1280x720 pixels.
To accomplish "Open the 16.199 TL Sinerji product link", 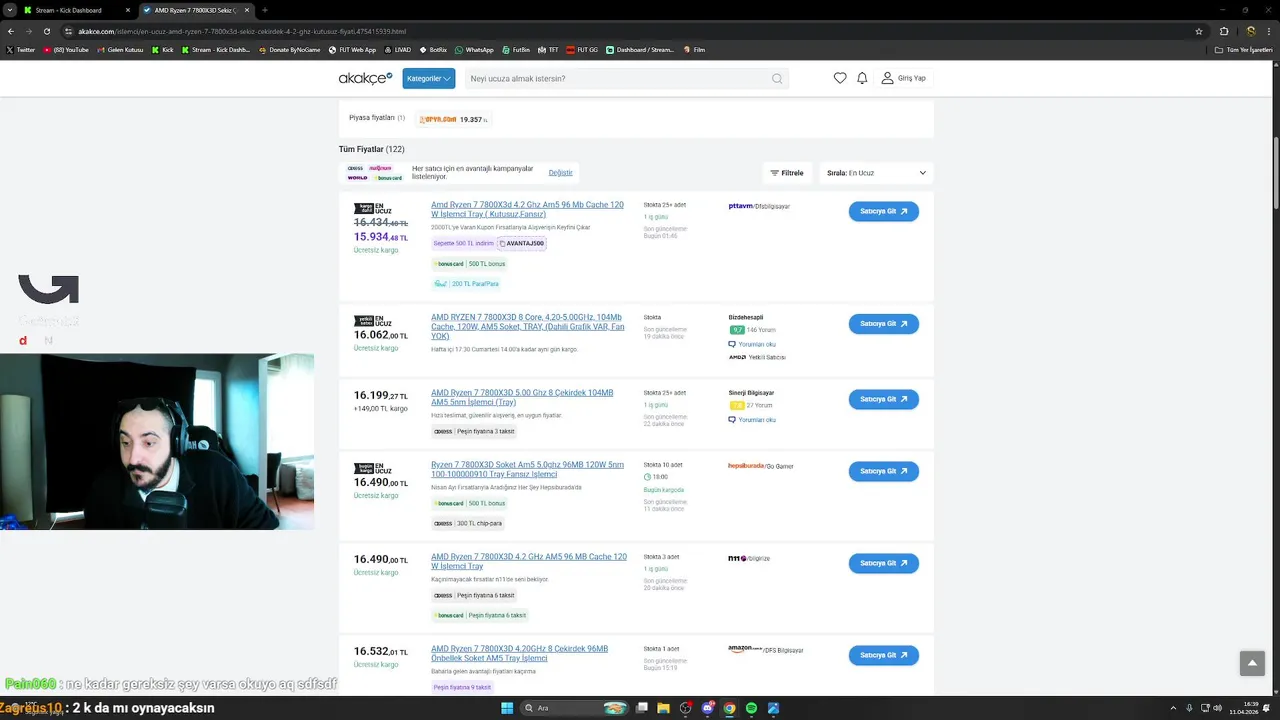I will click(522, 397).
